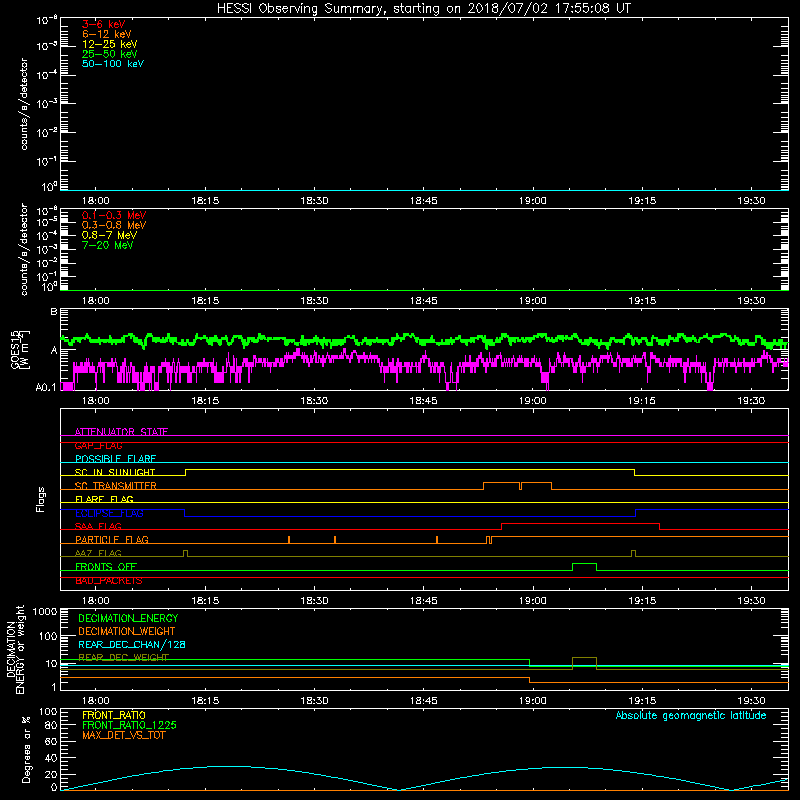Screen dimensions: 800x800
Task: Click the DECIMATION ENERGY or weight axis title
Action: click(15, 649)
